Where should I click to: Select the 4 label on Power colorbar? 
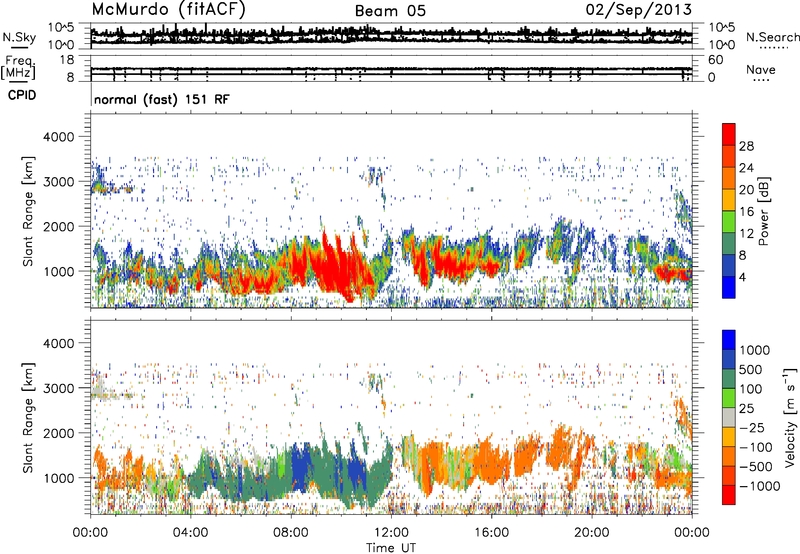tap(742, 278)
